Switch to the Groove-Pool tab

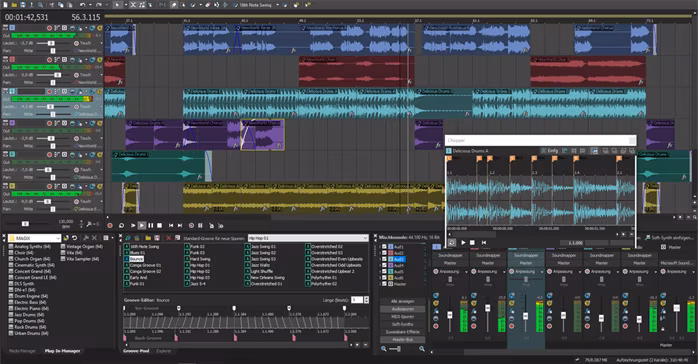pyautogui.click(x=136, y=351)
